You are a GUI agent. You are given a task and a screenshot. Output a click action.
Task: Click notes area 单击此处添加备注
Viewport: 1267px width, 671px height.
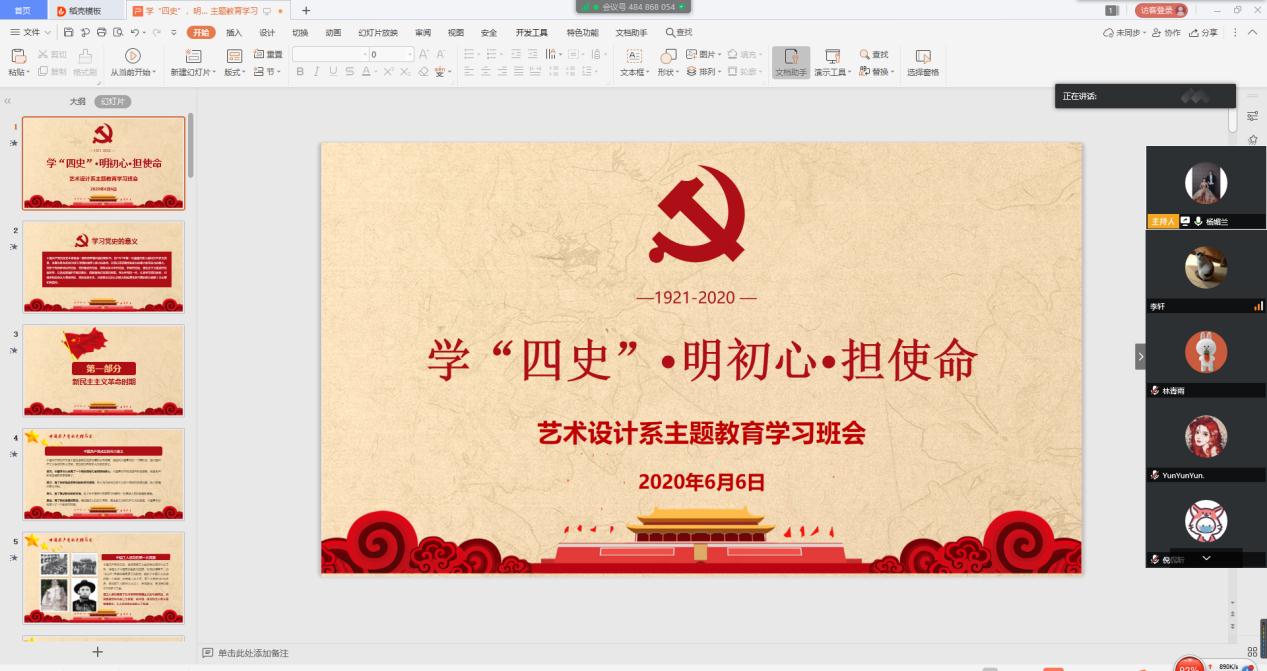[254, 653]
